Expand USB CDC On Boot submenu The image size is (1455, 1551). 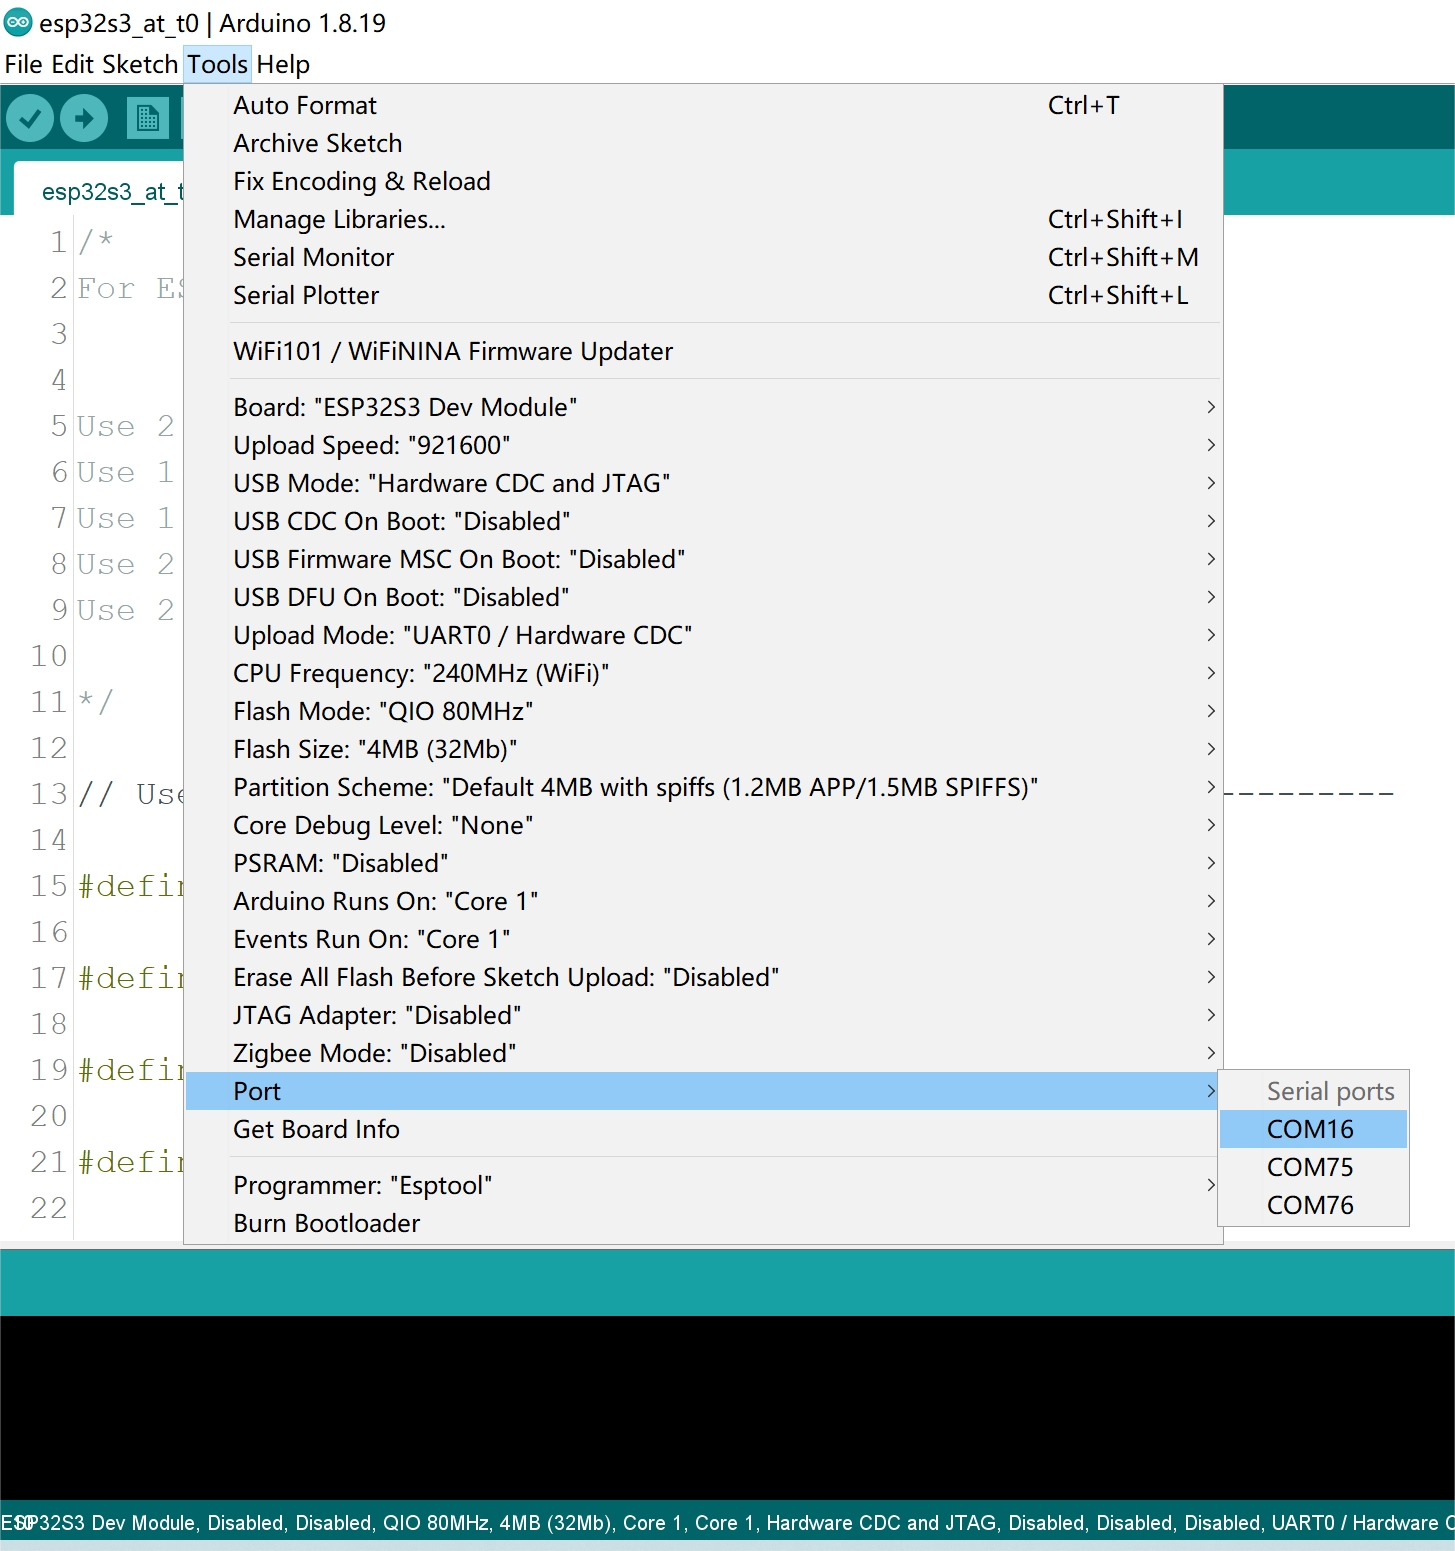point(704,521)
